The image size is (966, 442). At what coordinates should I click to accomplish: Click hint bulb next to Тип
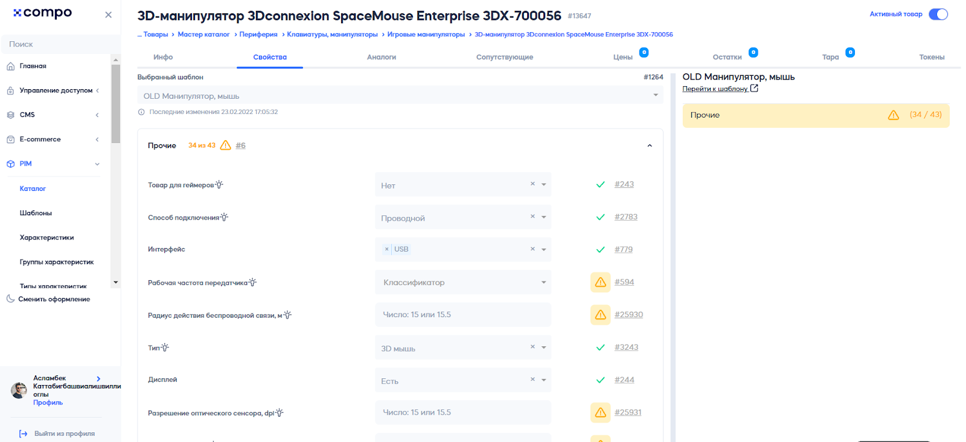(165, 348)
